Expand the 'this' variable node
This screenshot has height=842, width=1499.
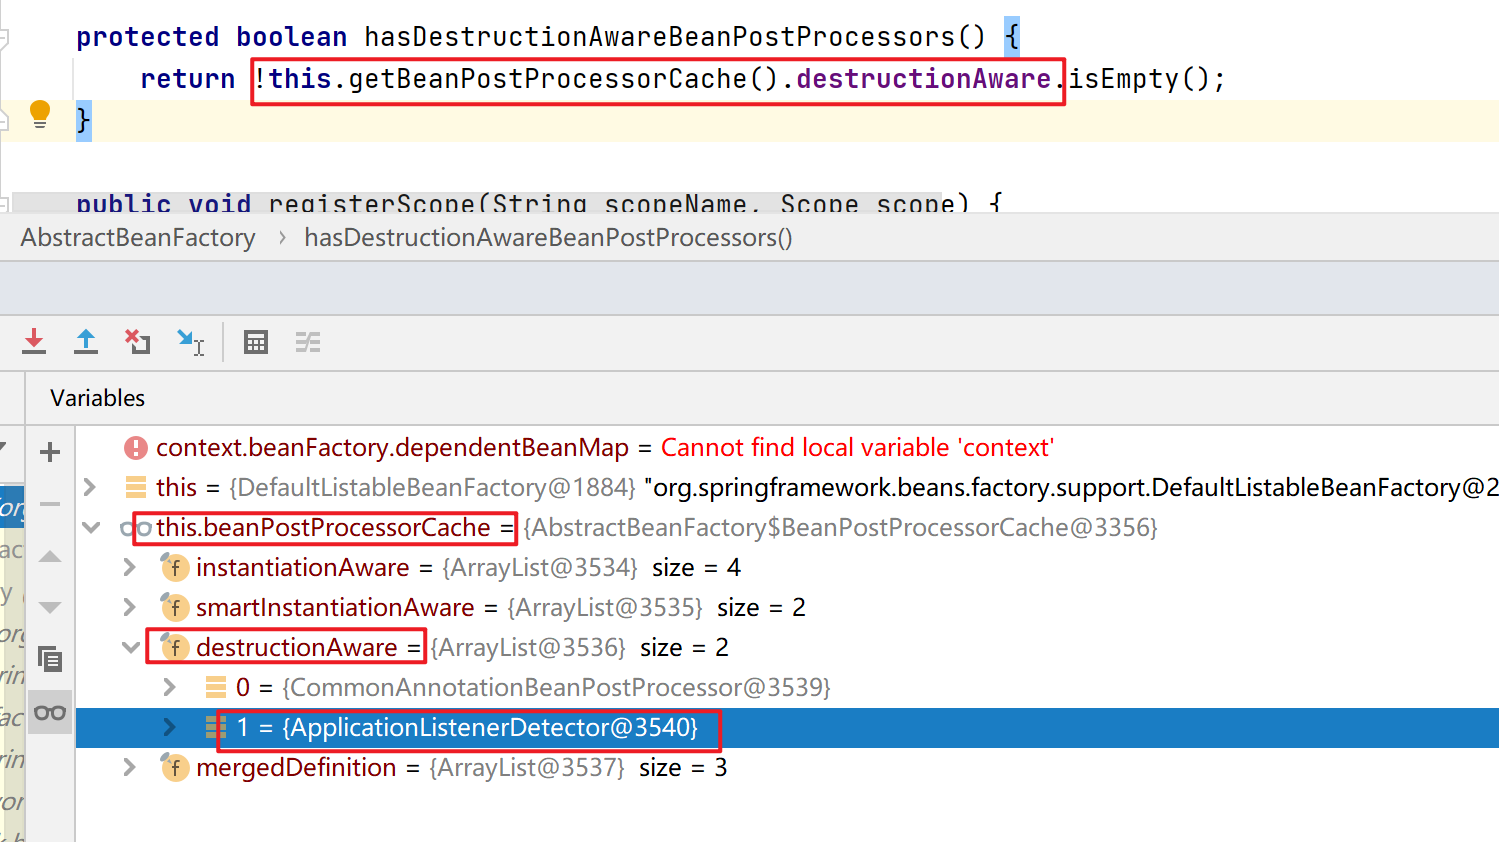pyautogui.click(x=90, y=487)
